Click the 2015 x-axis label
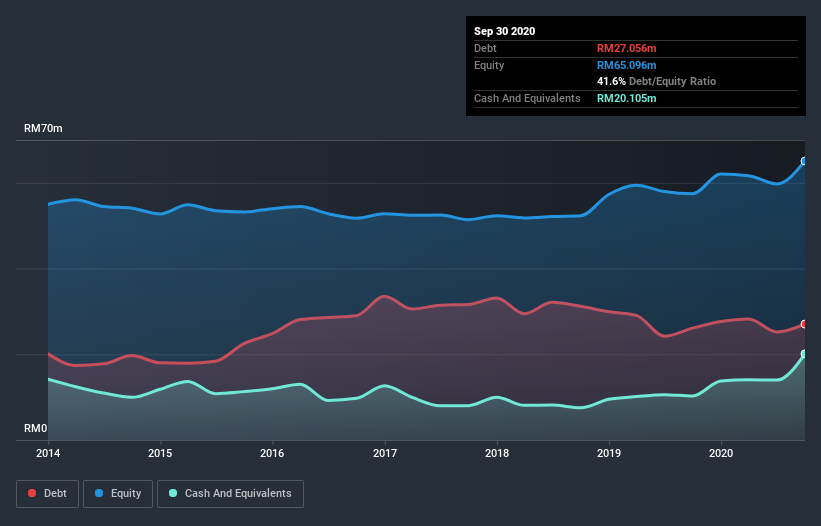The width and height of the screenshot is (821, 526). coord(160,452)
